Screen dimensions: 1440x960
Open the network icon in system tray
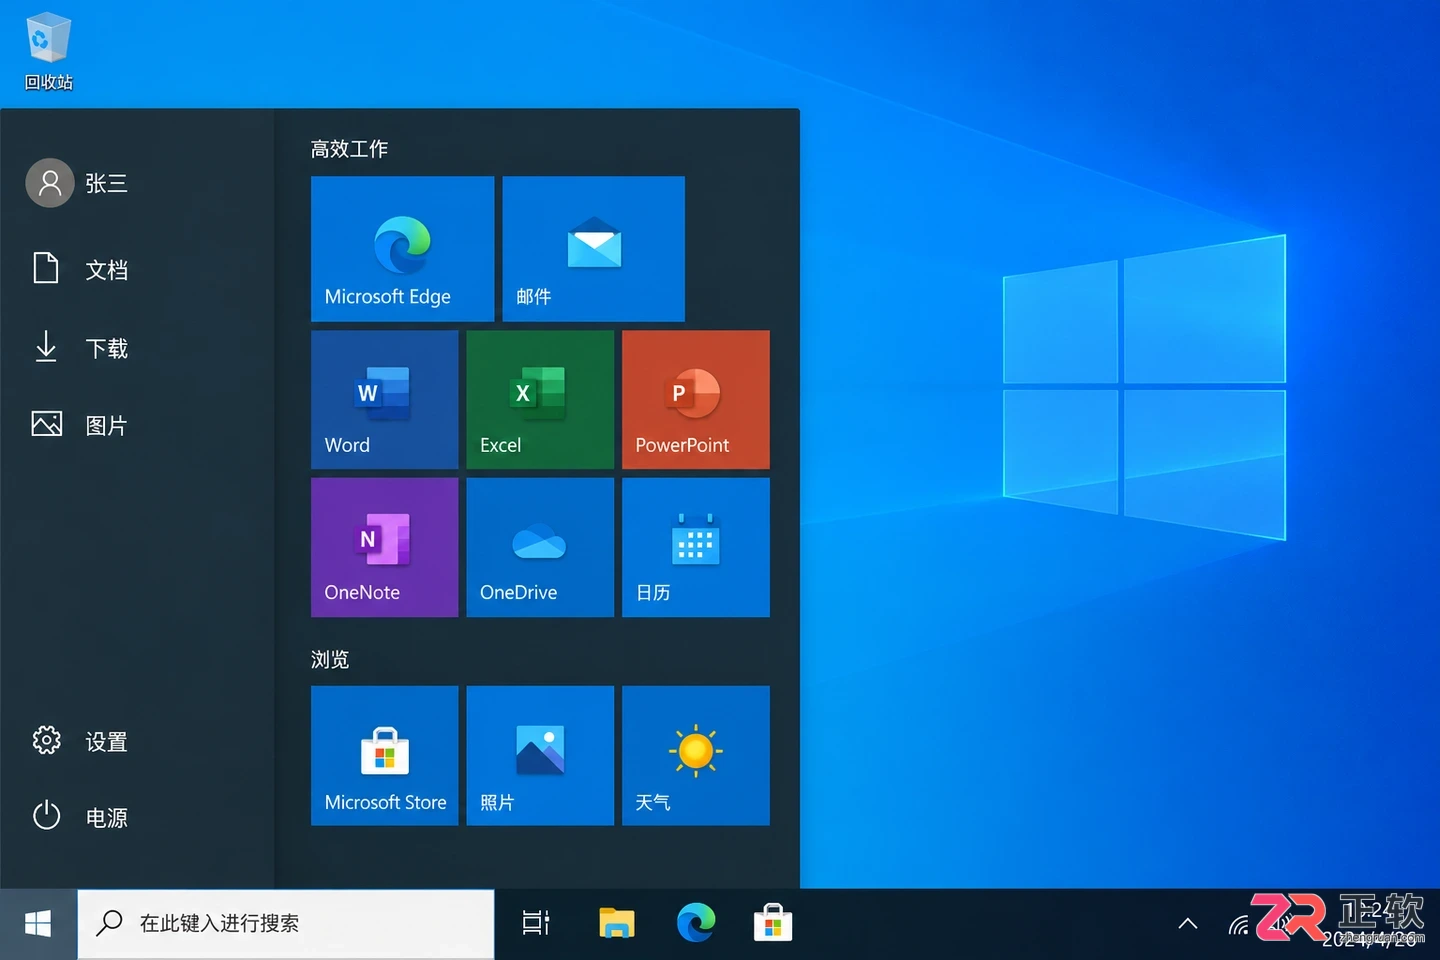coord(1239,925)
